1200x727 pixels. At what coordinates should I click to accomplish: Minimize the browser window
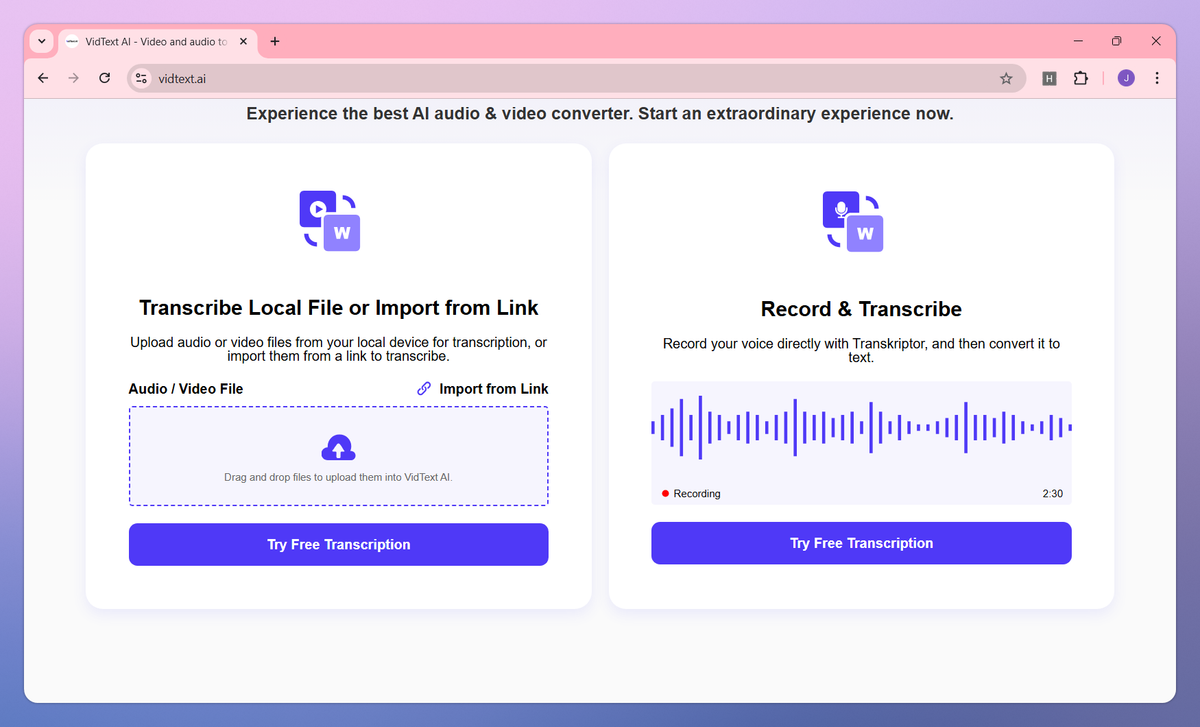tap(1079, 41)
